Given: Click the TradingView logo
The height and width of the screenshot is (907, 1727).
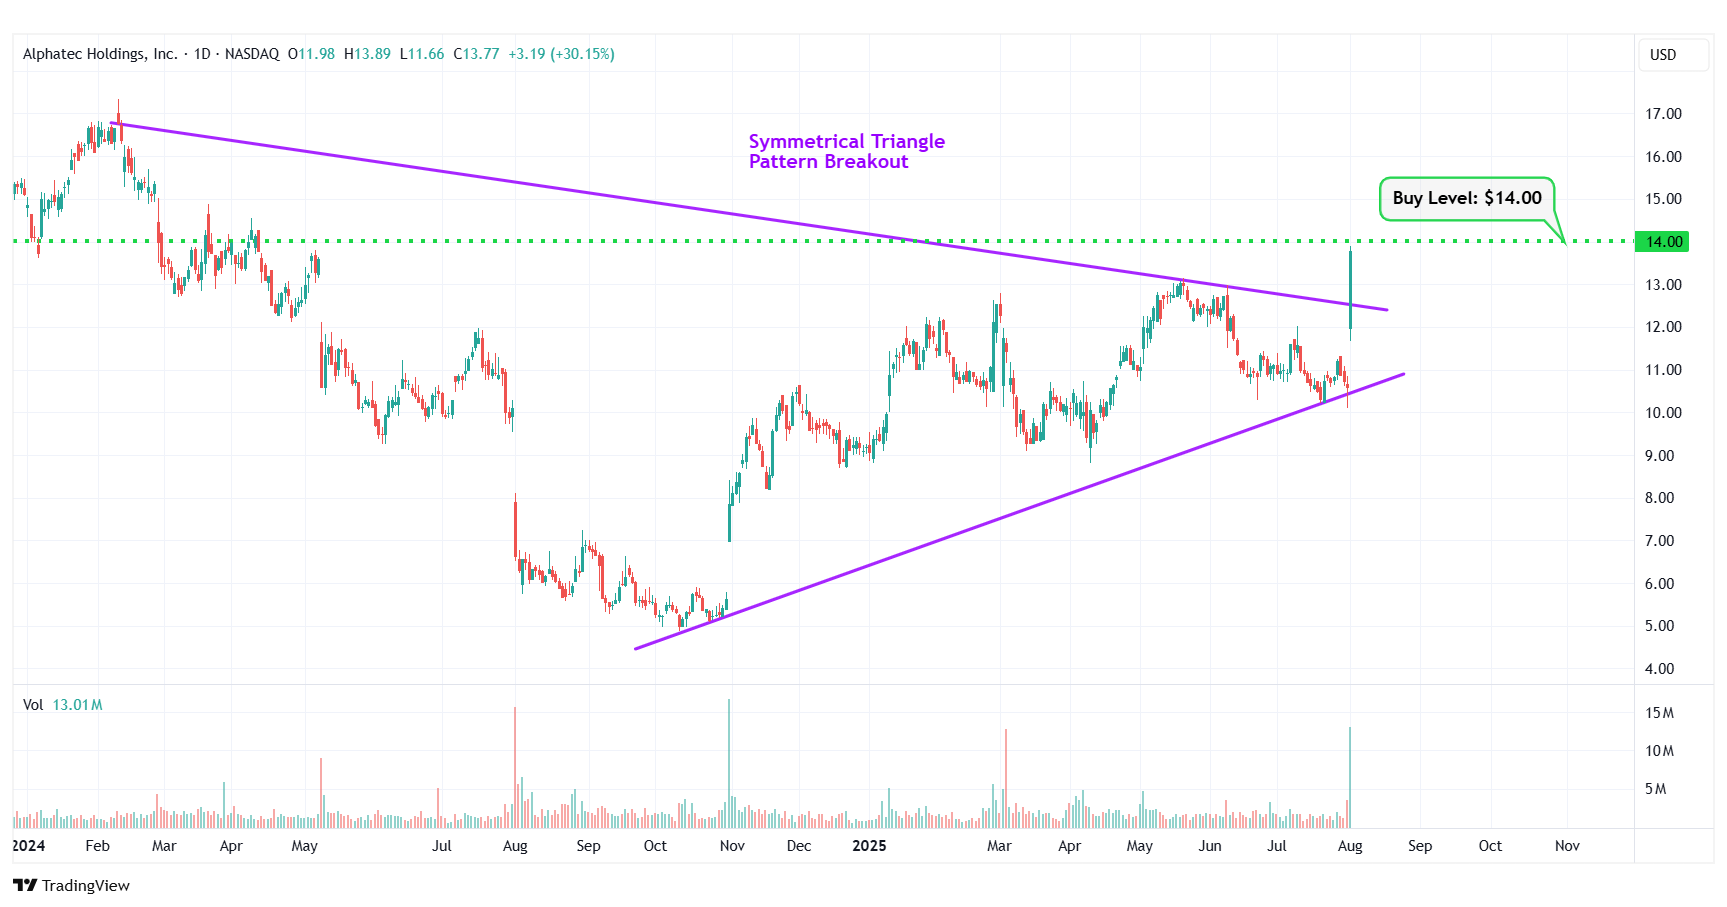Looking at the screenshot, I should point(71,885).
